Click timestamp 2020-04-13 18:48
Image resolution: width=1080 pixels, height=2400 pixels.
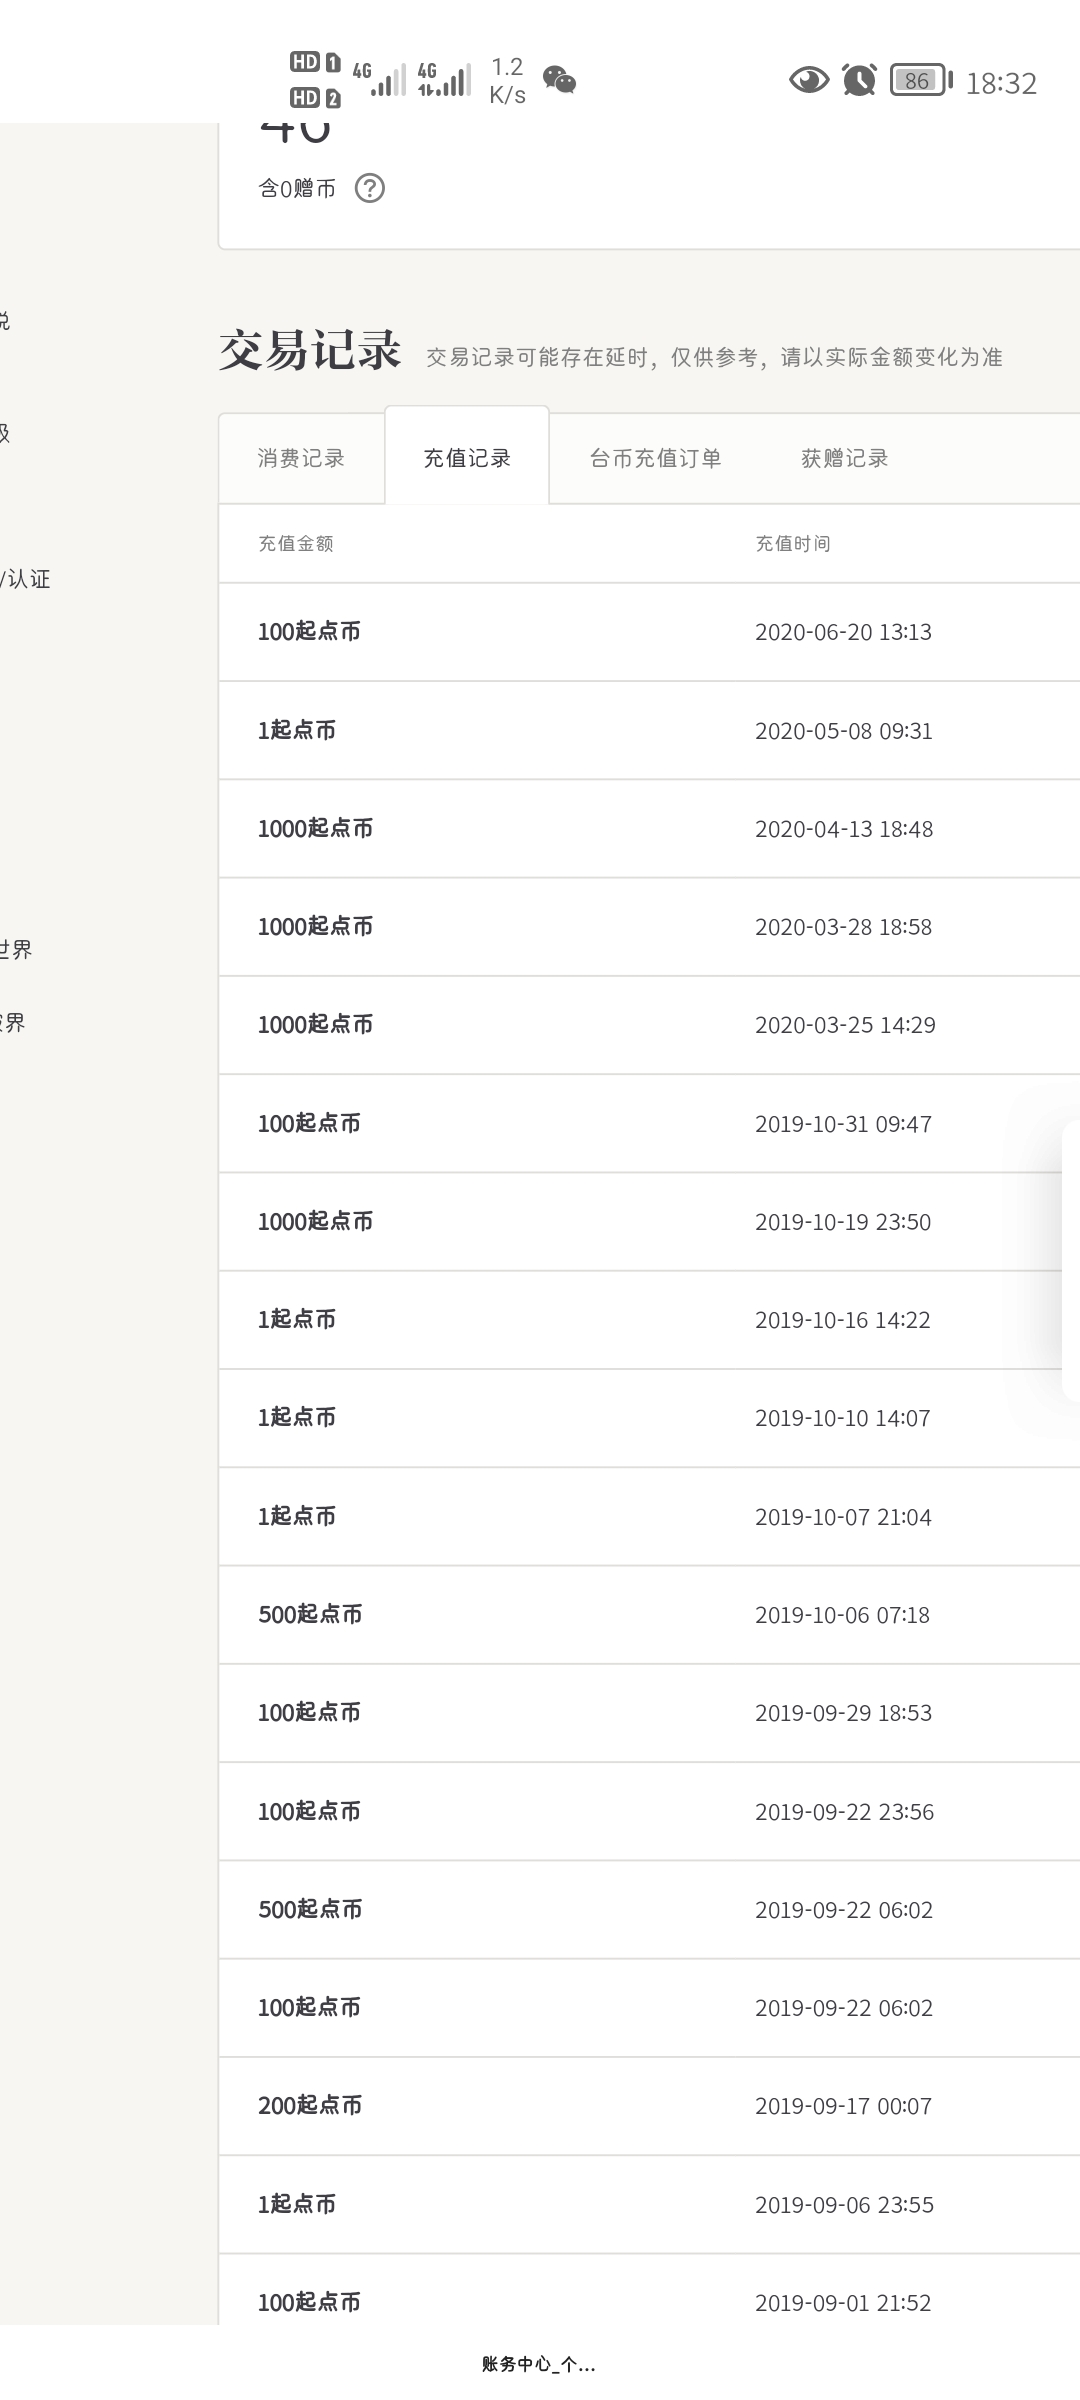pyautogui.click(x=844, y=829)
